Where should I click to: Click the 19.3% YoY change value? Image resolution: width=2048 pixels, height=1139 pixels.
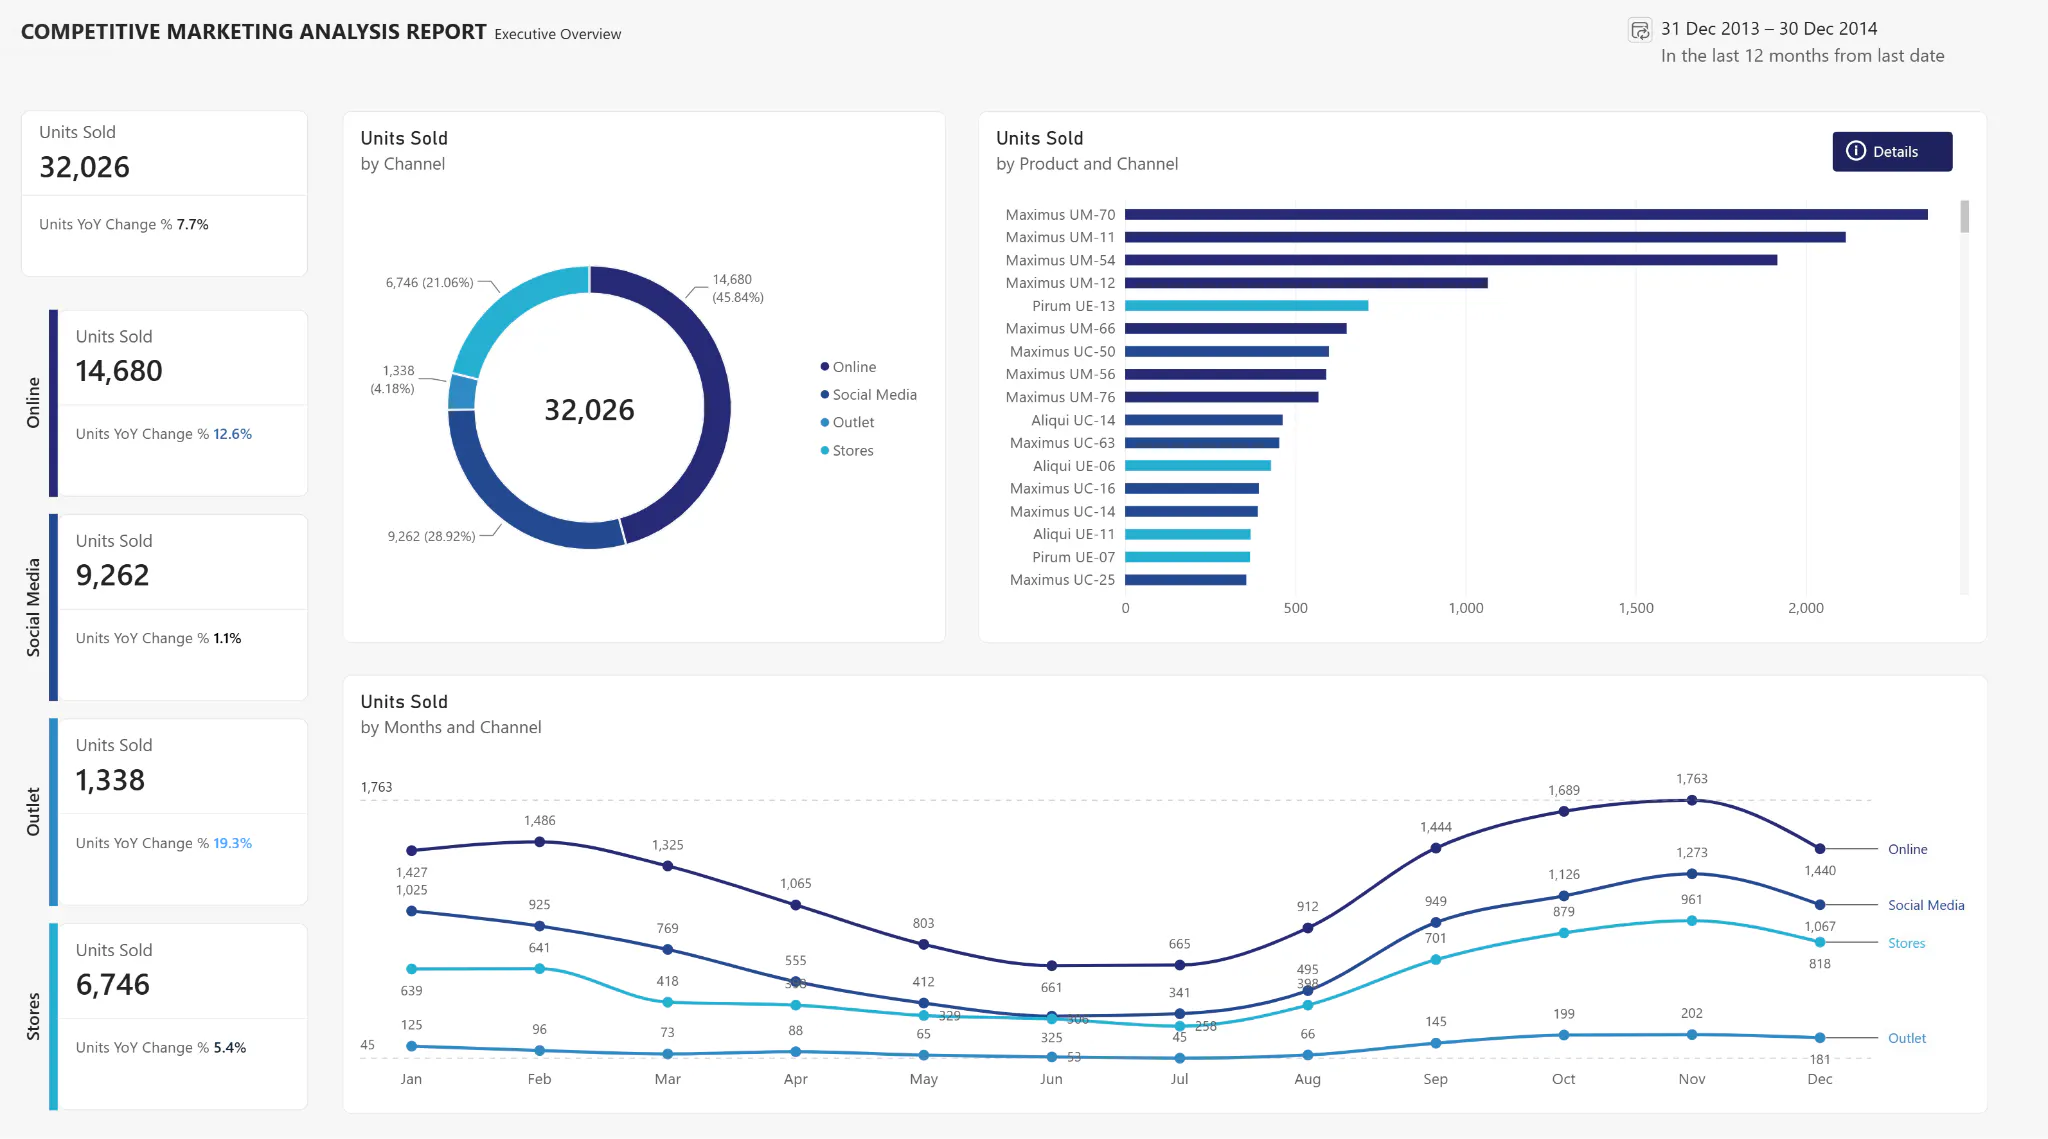tap(232, 843)
